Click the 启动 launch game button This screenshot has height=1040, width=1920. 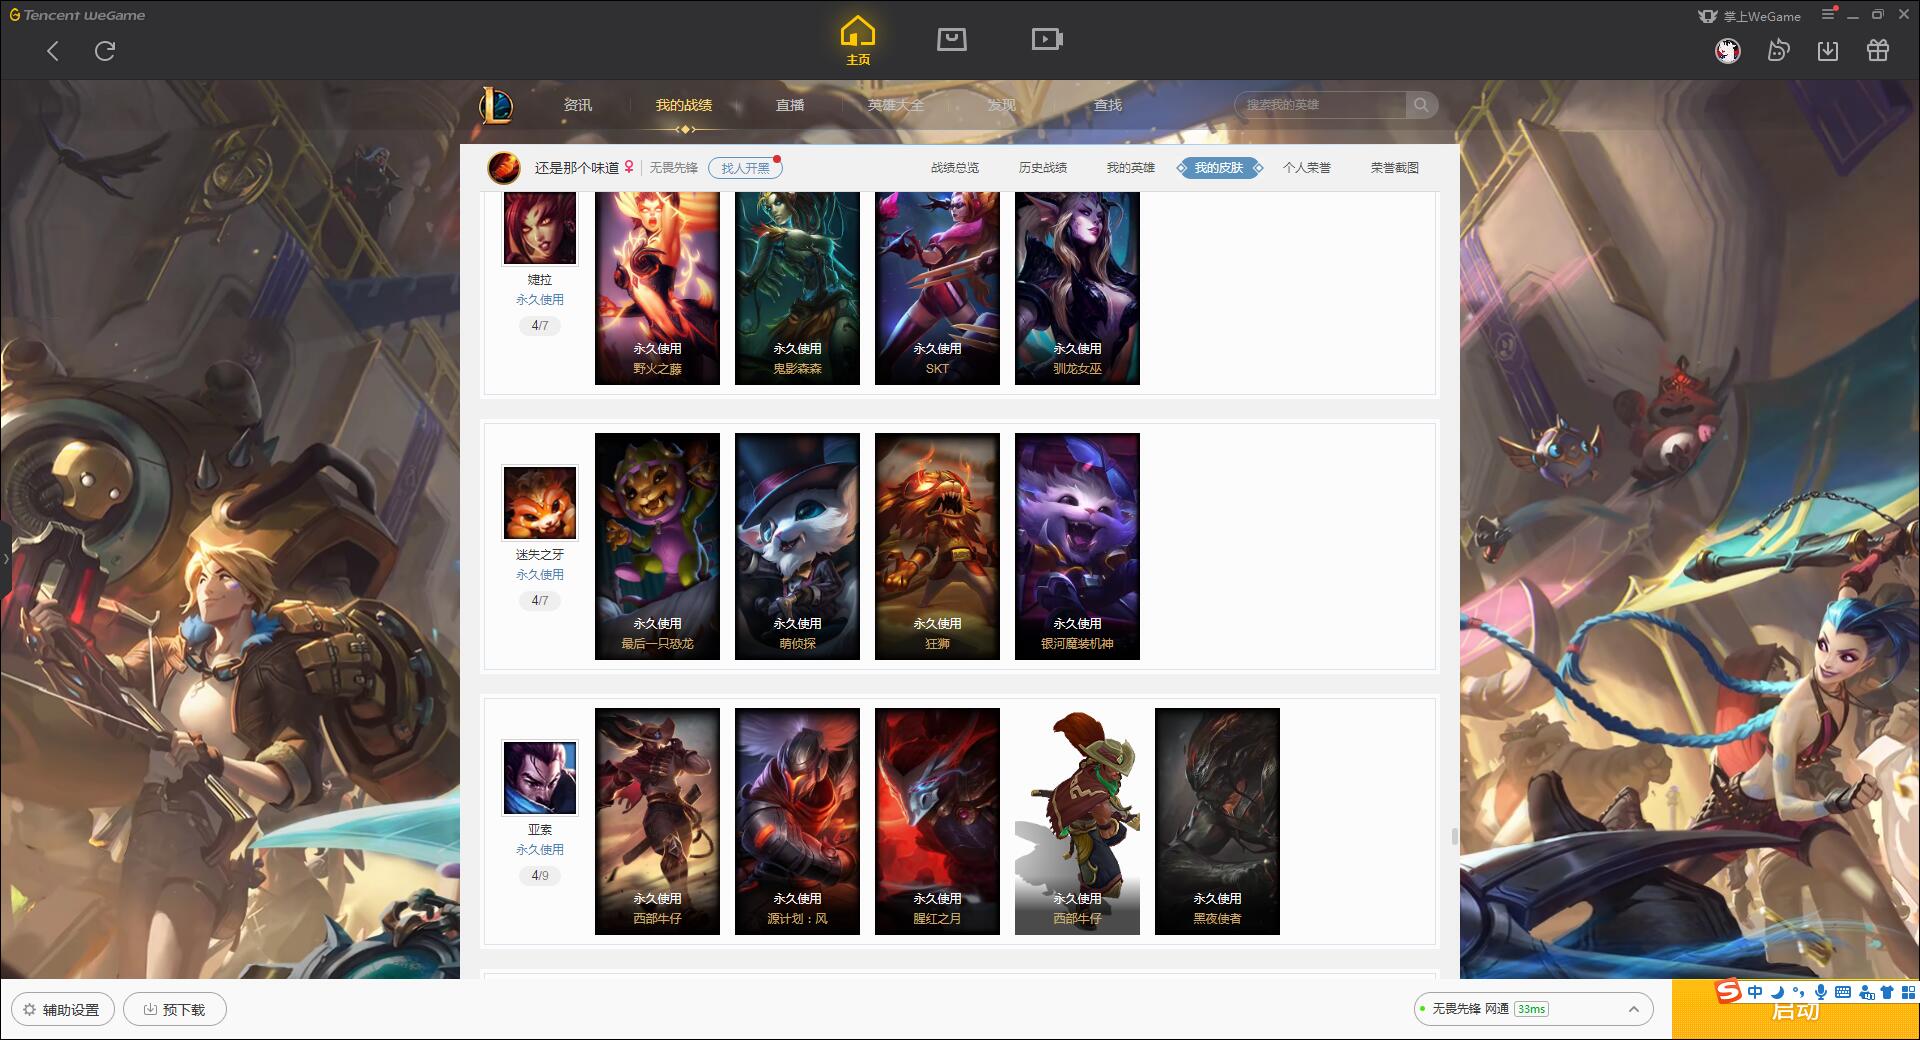point(1796,1010)
